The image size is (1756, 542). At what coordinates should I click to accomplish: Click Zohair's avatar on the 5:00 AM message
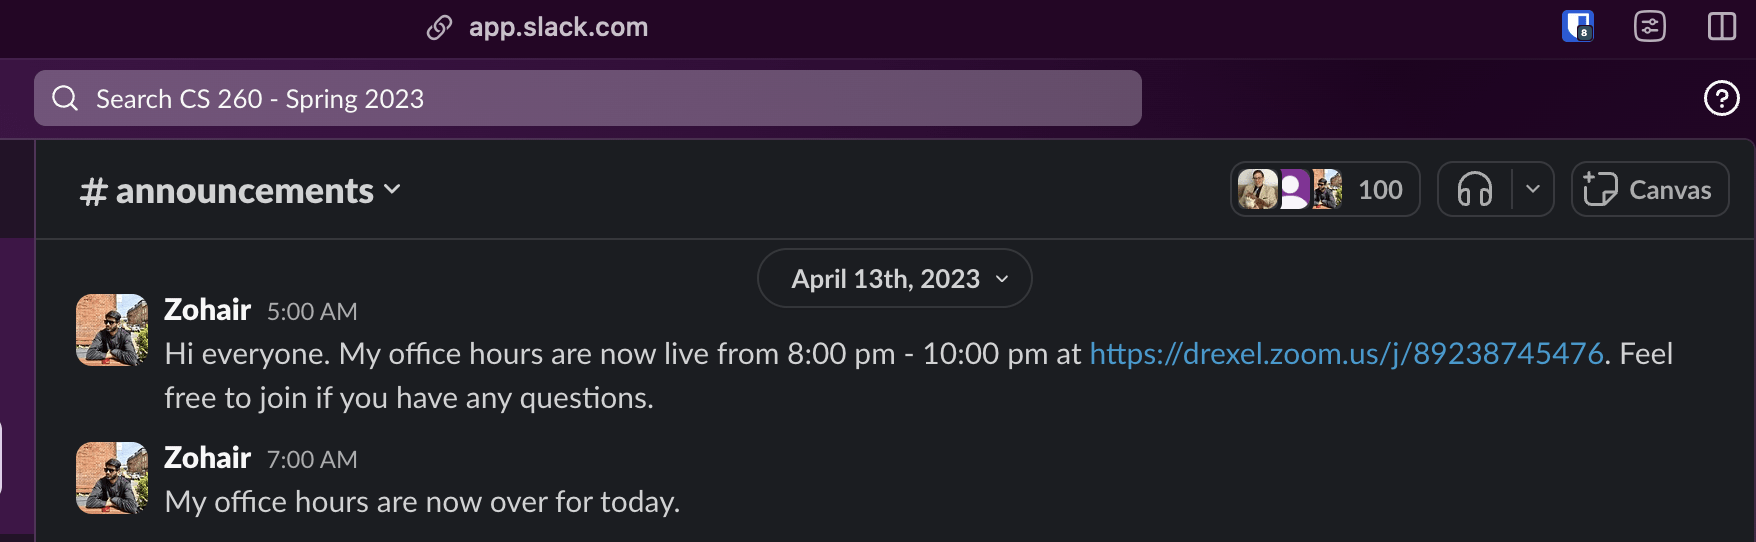tap(112, 330)
